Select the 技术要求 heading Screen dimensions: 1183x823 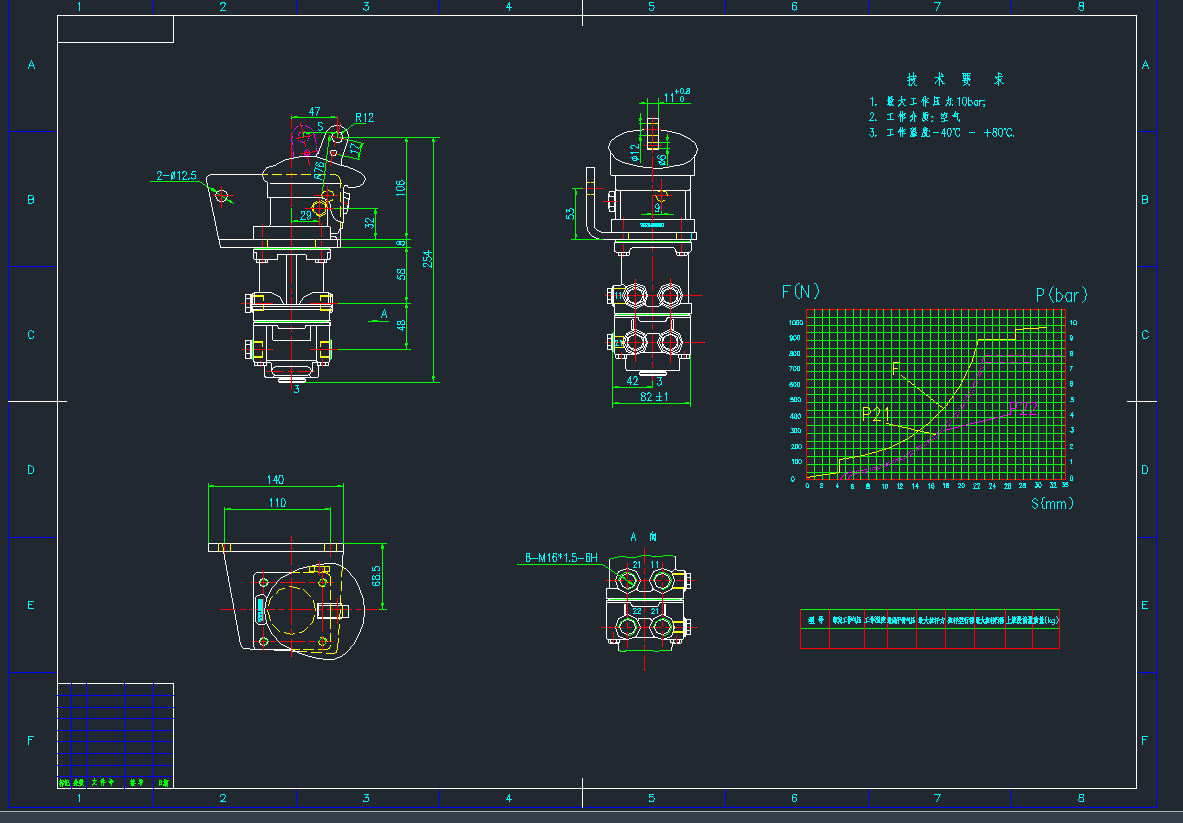click(x=955, y=79)
